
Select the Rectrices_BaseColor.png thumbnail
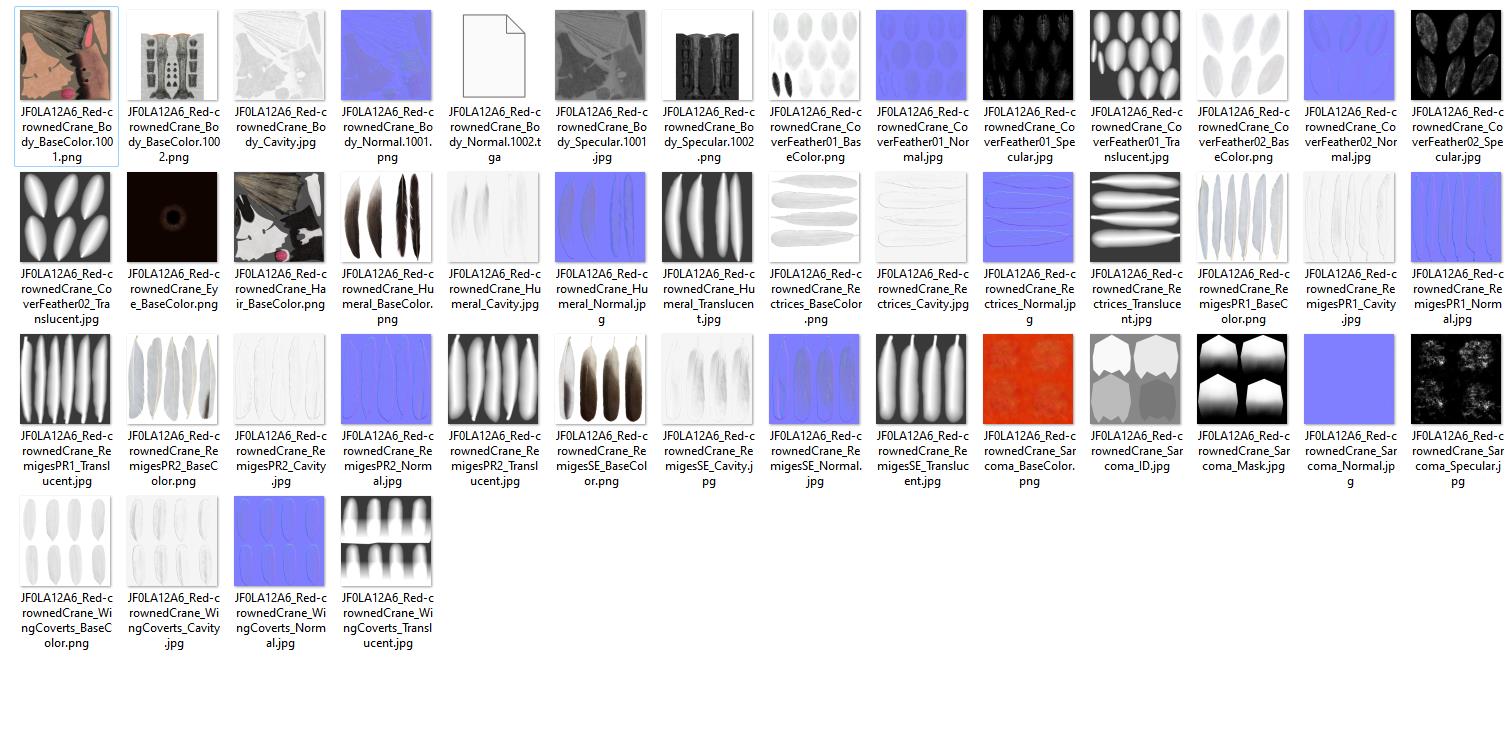coord(815,217)
